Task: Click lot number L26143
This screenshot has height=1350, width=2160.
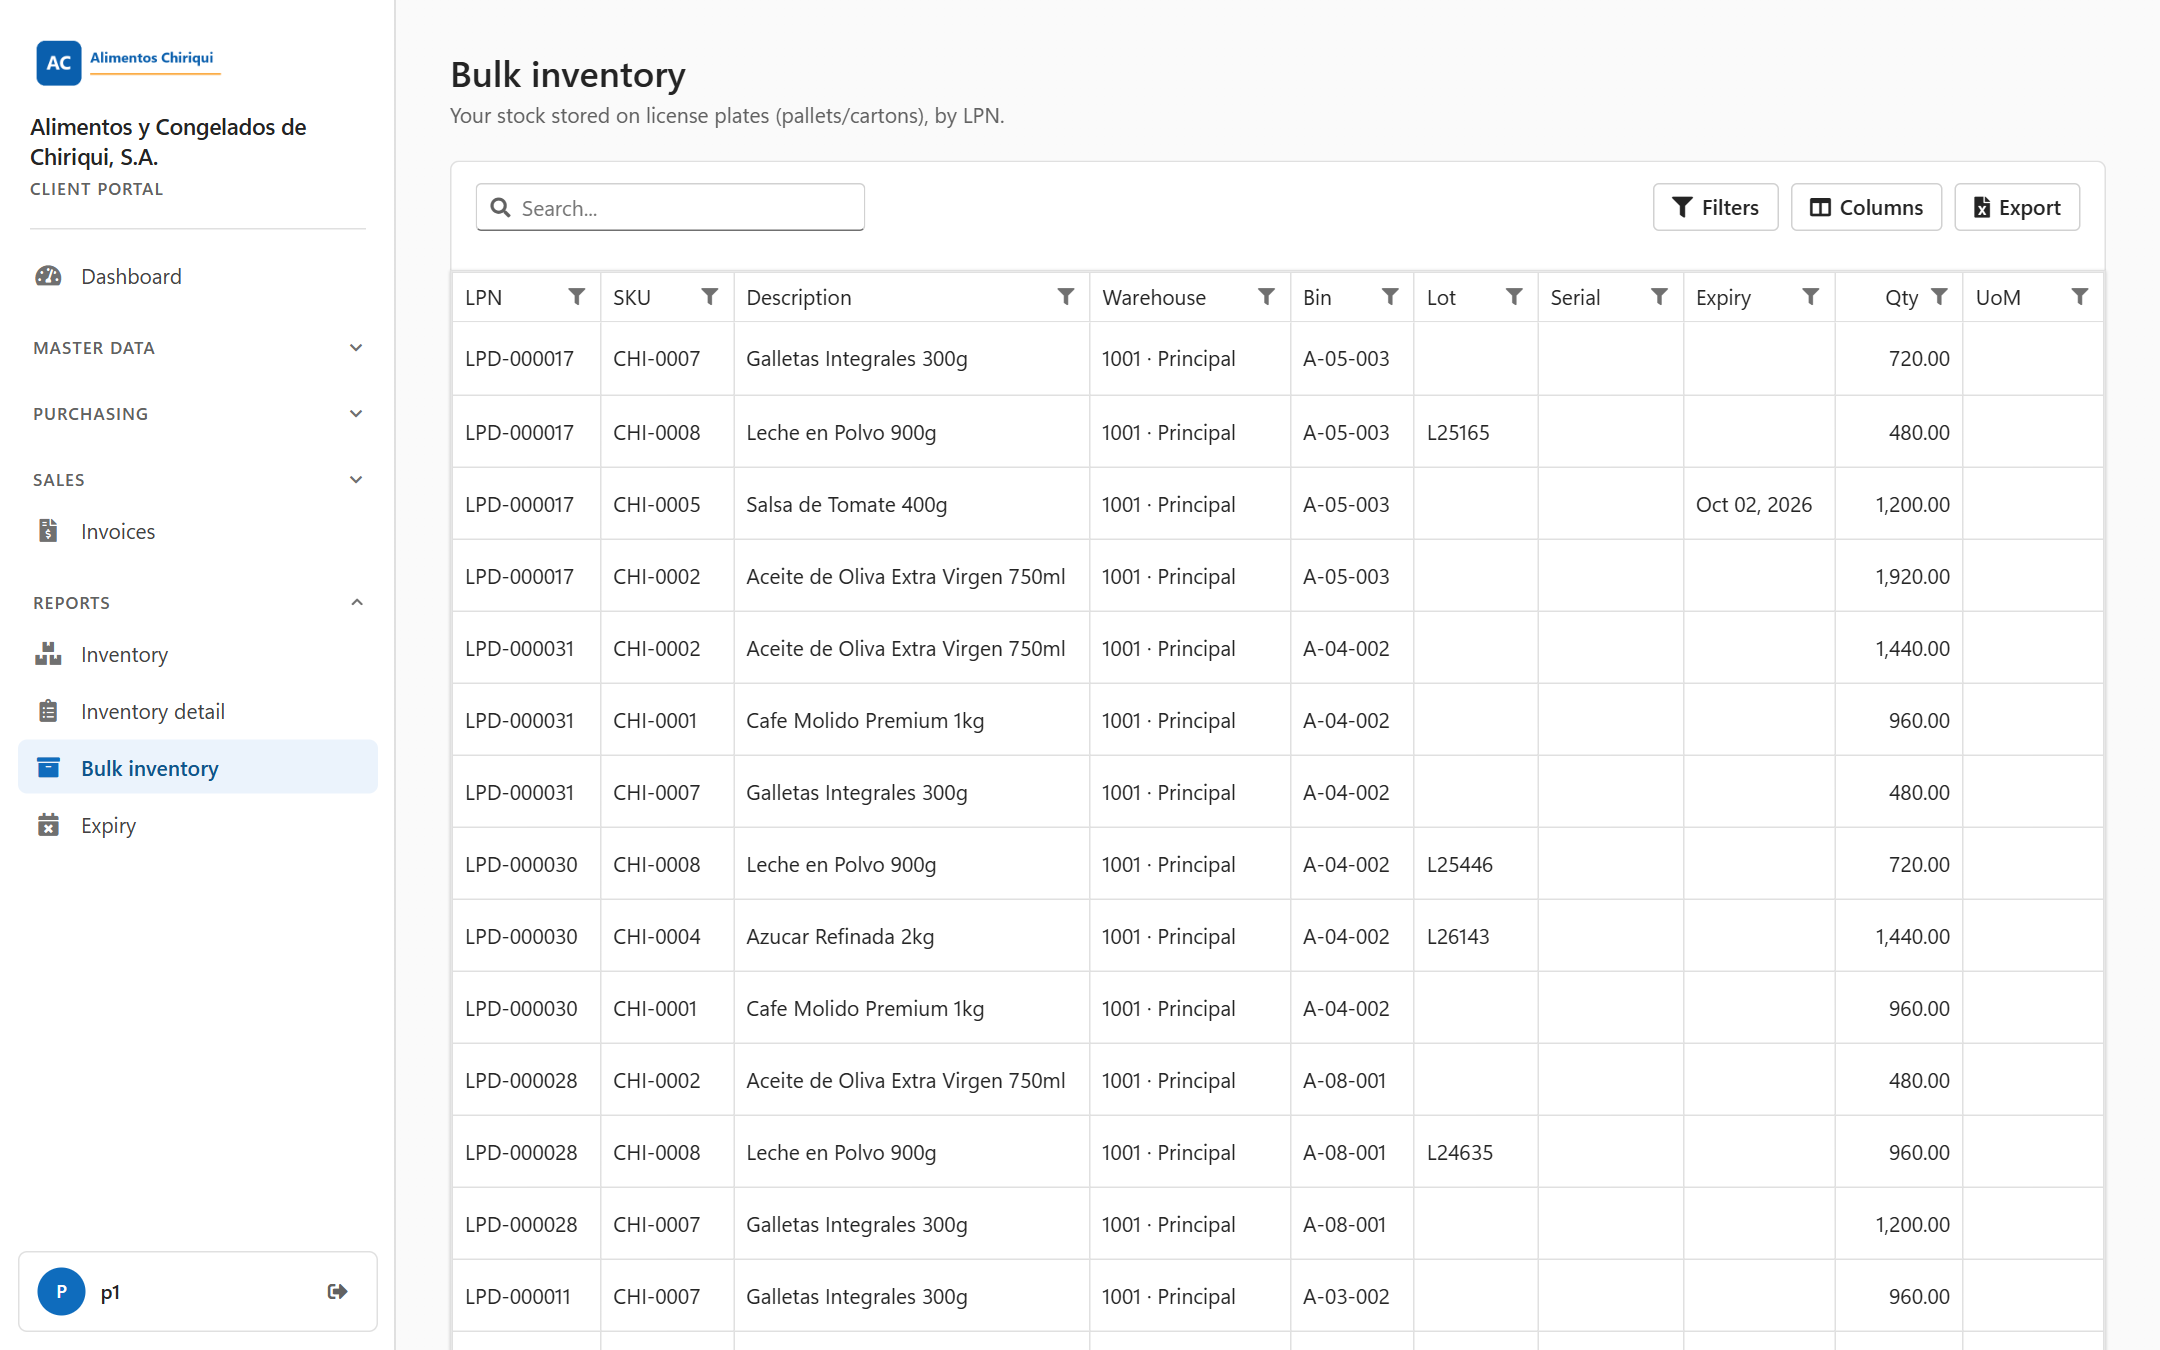Action: (x=1458, y=936)
